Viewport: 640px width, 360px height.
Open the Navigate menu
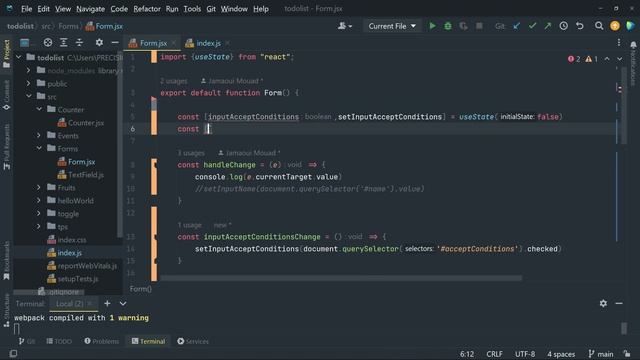90,9
